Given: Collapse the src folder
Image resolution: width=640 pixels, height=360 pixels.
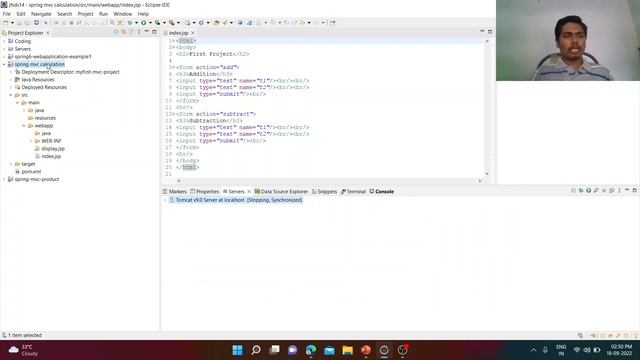Looking at the screenshot, I should coord(11,95).
